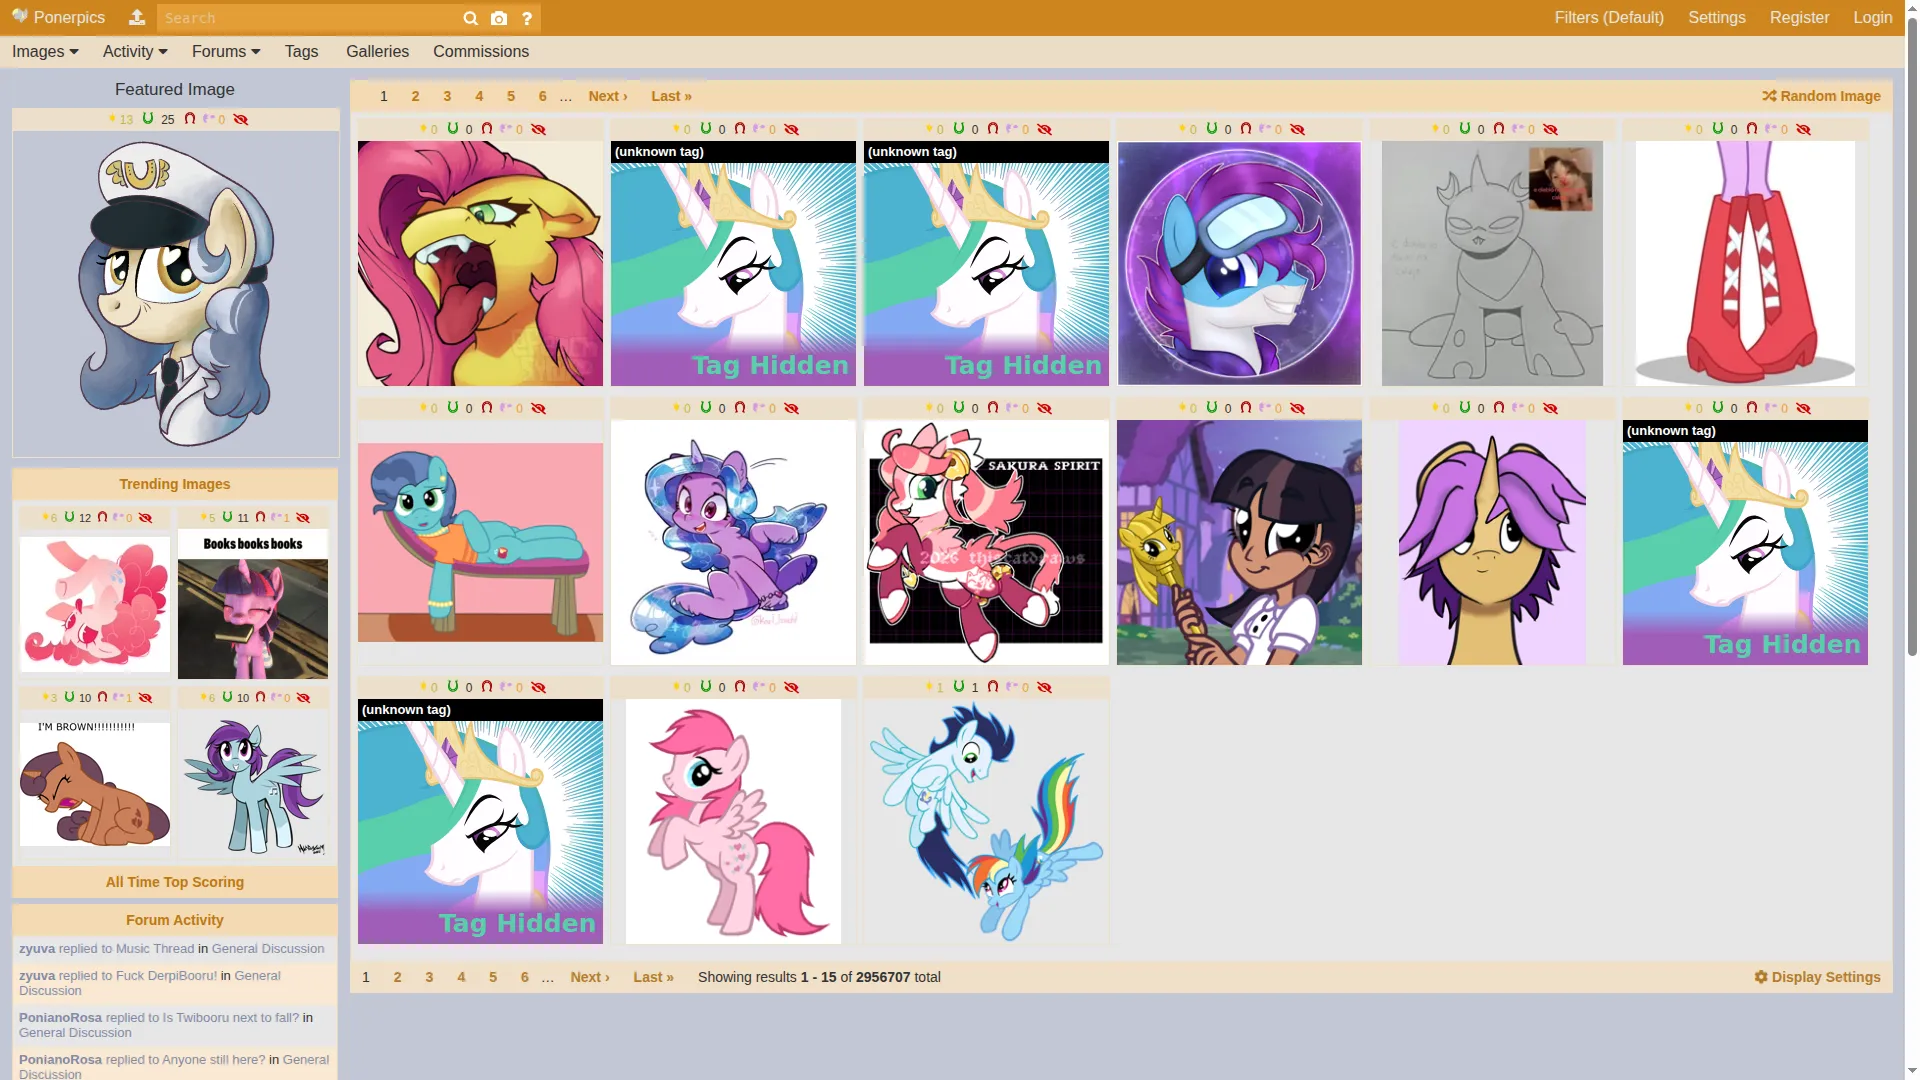Viewport: 1920px width, 1080px height.
Task: Open All Time Top Scoring link
Action: pyautogui.click(x=175, y=882)
